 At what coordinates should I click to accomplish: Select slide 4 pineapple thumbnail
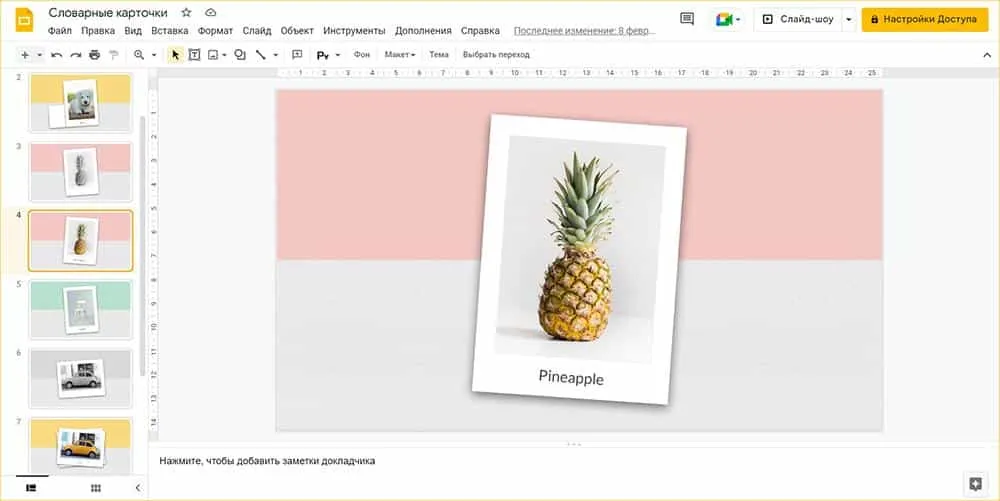pos(80,240)
